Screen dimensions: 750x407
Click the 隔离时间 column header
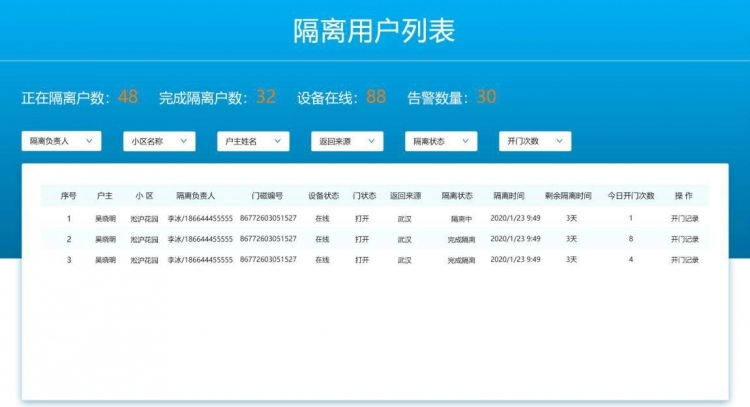pyautogui.click(x=509, y=196)
